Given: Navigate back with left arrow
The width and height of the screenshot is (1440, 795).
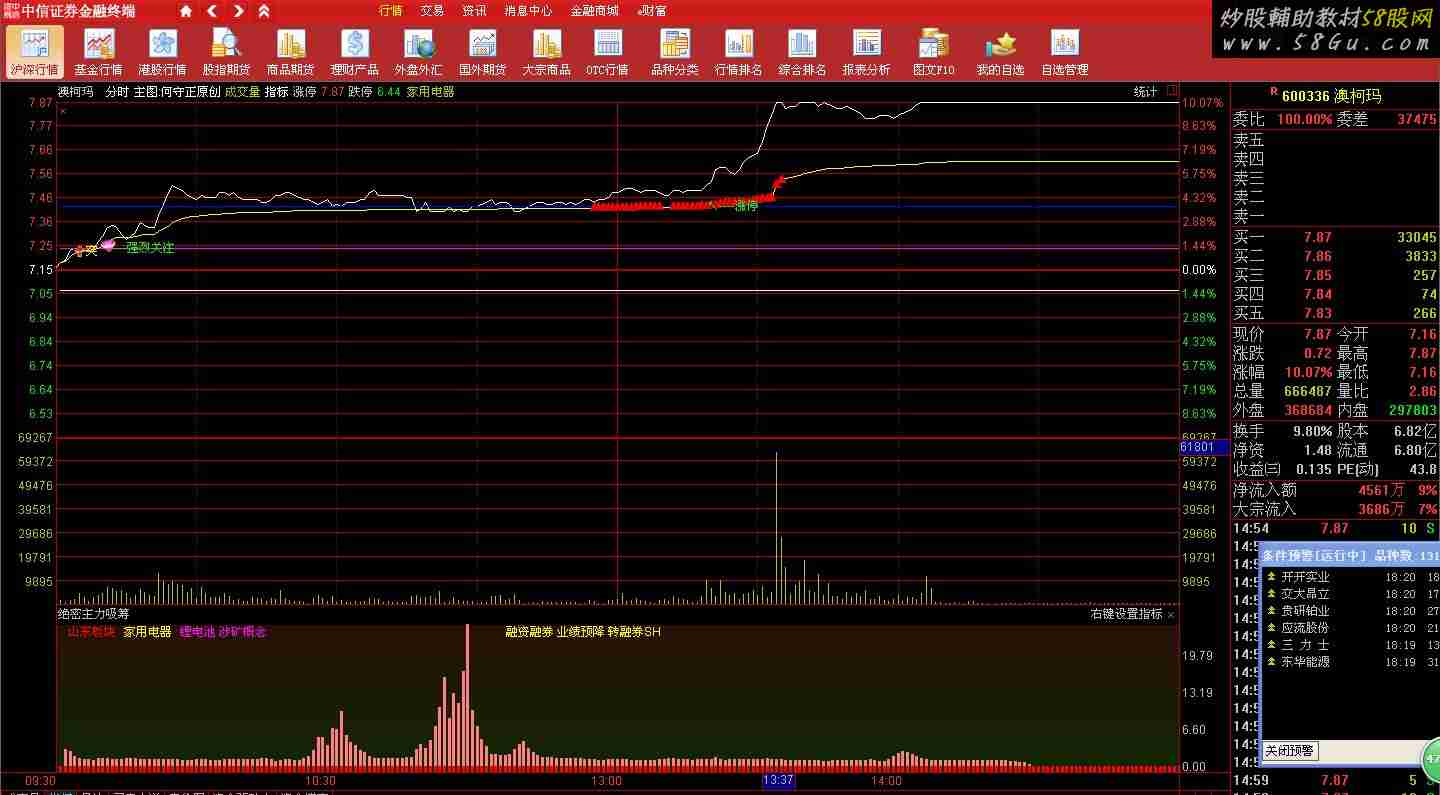Looking at the screenshot, I should [x=212, y=11].
